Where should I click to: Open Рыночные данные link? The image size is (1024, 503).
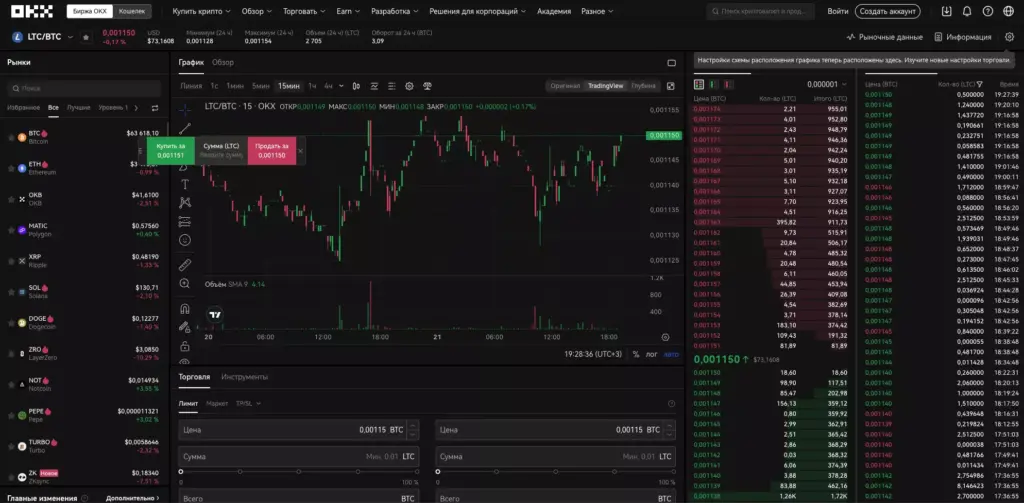(884, 37)
